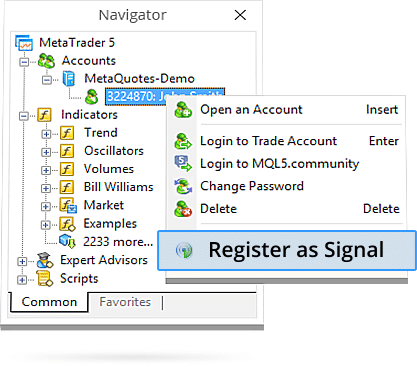
Task: Expand the Bill Williams node
Action: coord(46,188)
